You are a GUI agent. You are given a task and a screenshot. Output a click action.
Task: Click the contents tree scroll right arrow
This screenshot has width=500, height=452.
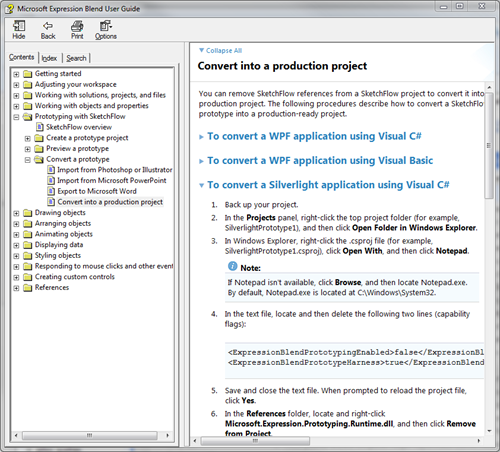pos(168,435)
